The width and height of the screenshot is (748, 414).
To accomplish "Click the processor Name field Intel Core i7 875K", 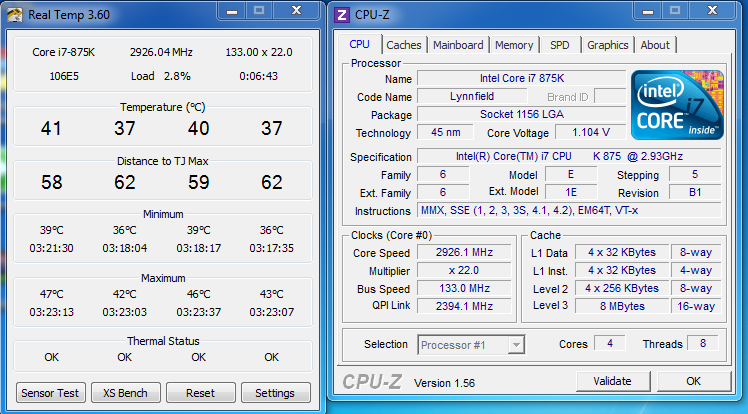I will click(x=521, y=78).
